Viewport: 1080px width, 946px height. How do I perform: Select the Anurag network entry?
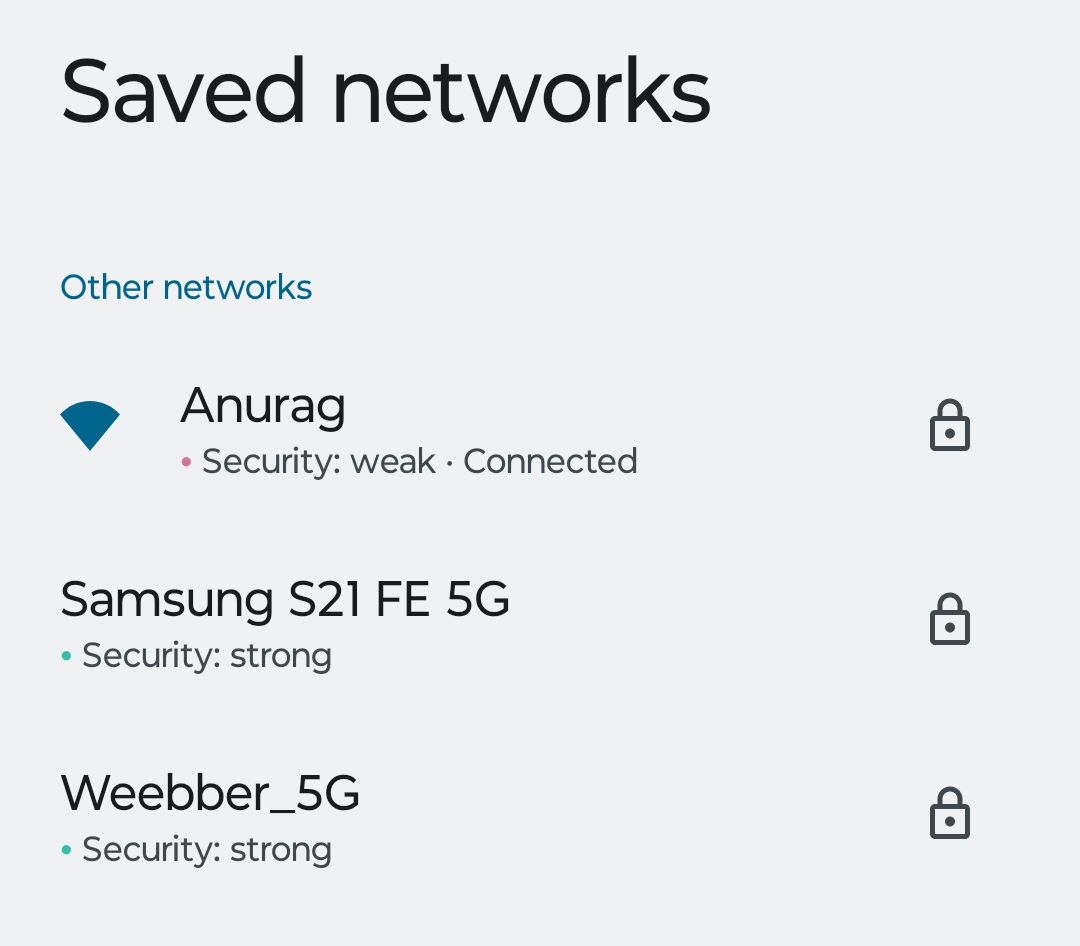[263, 406]
